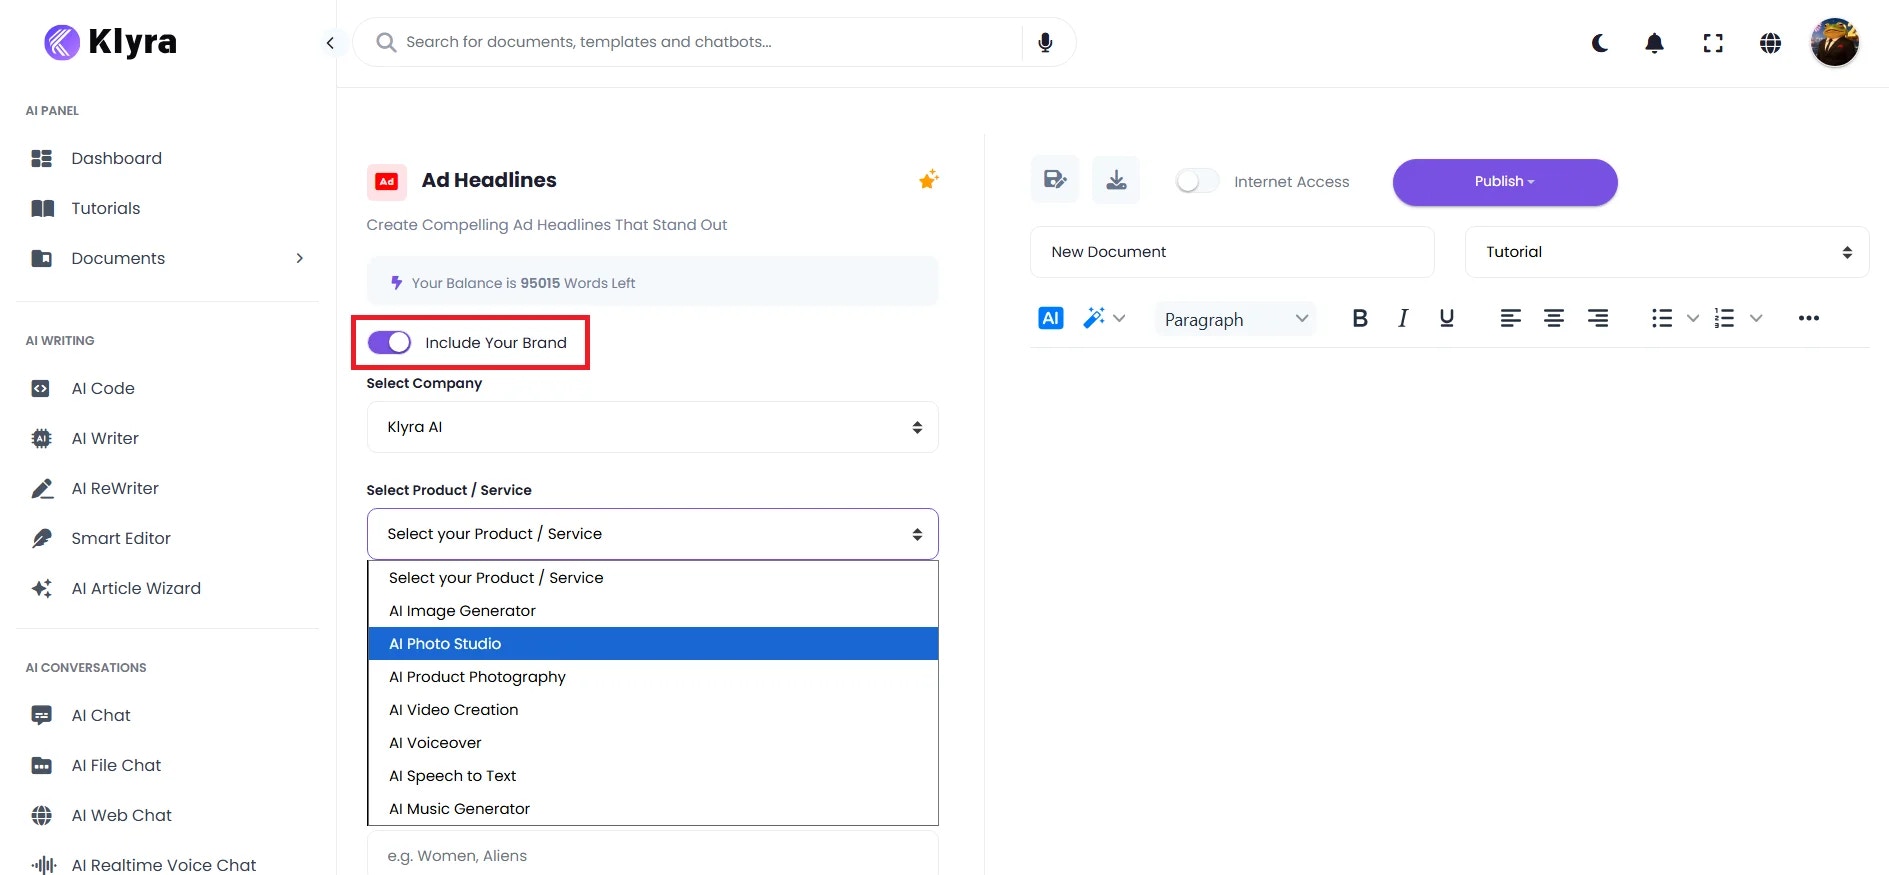Close the Select Product / Service dropdown

pos(652,534)
